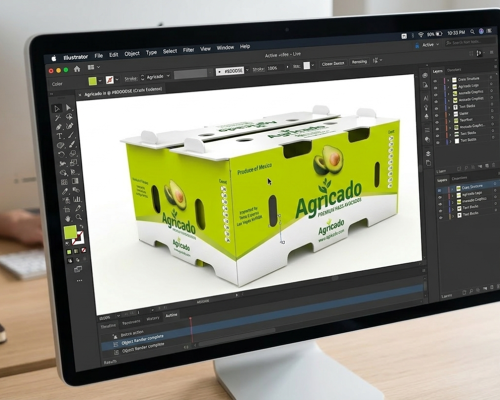
Task: Select the Direct Selection tool
Action: (68, 107)
